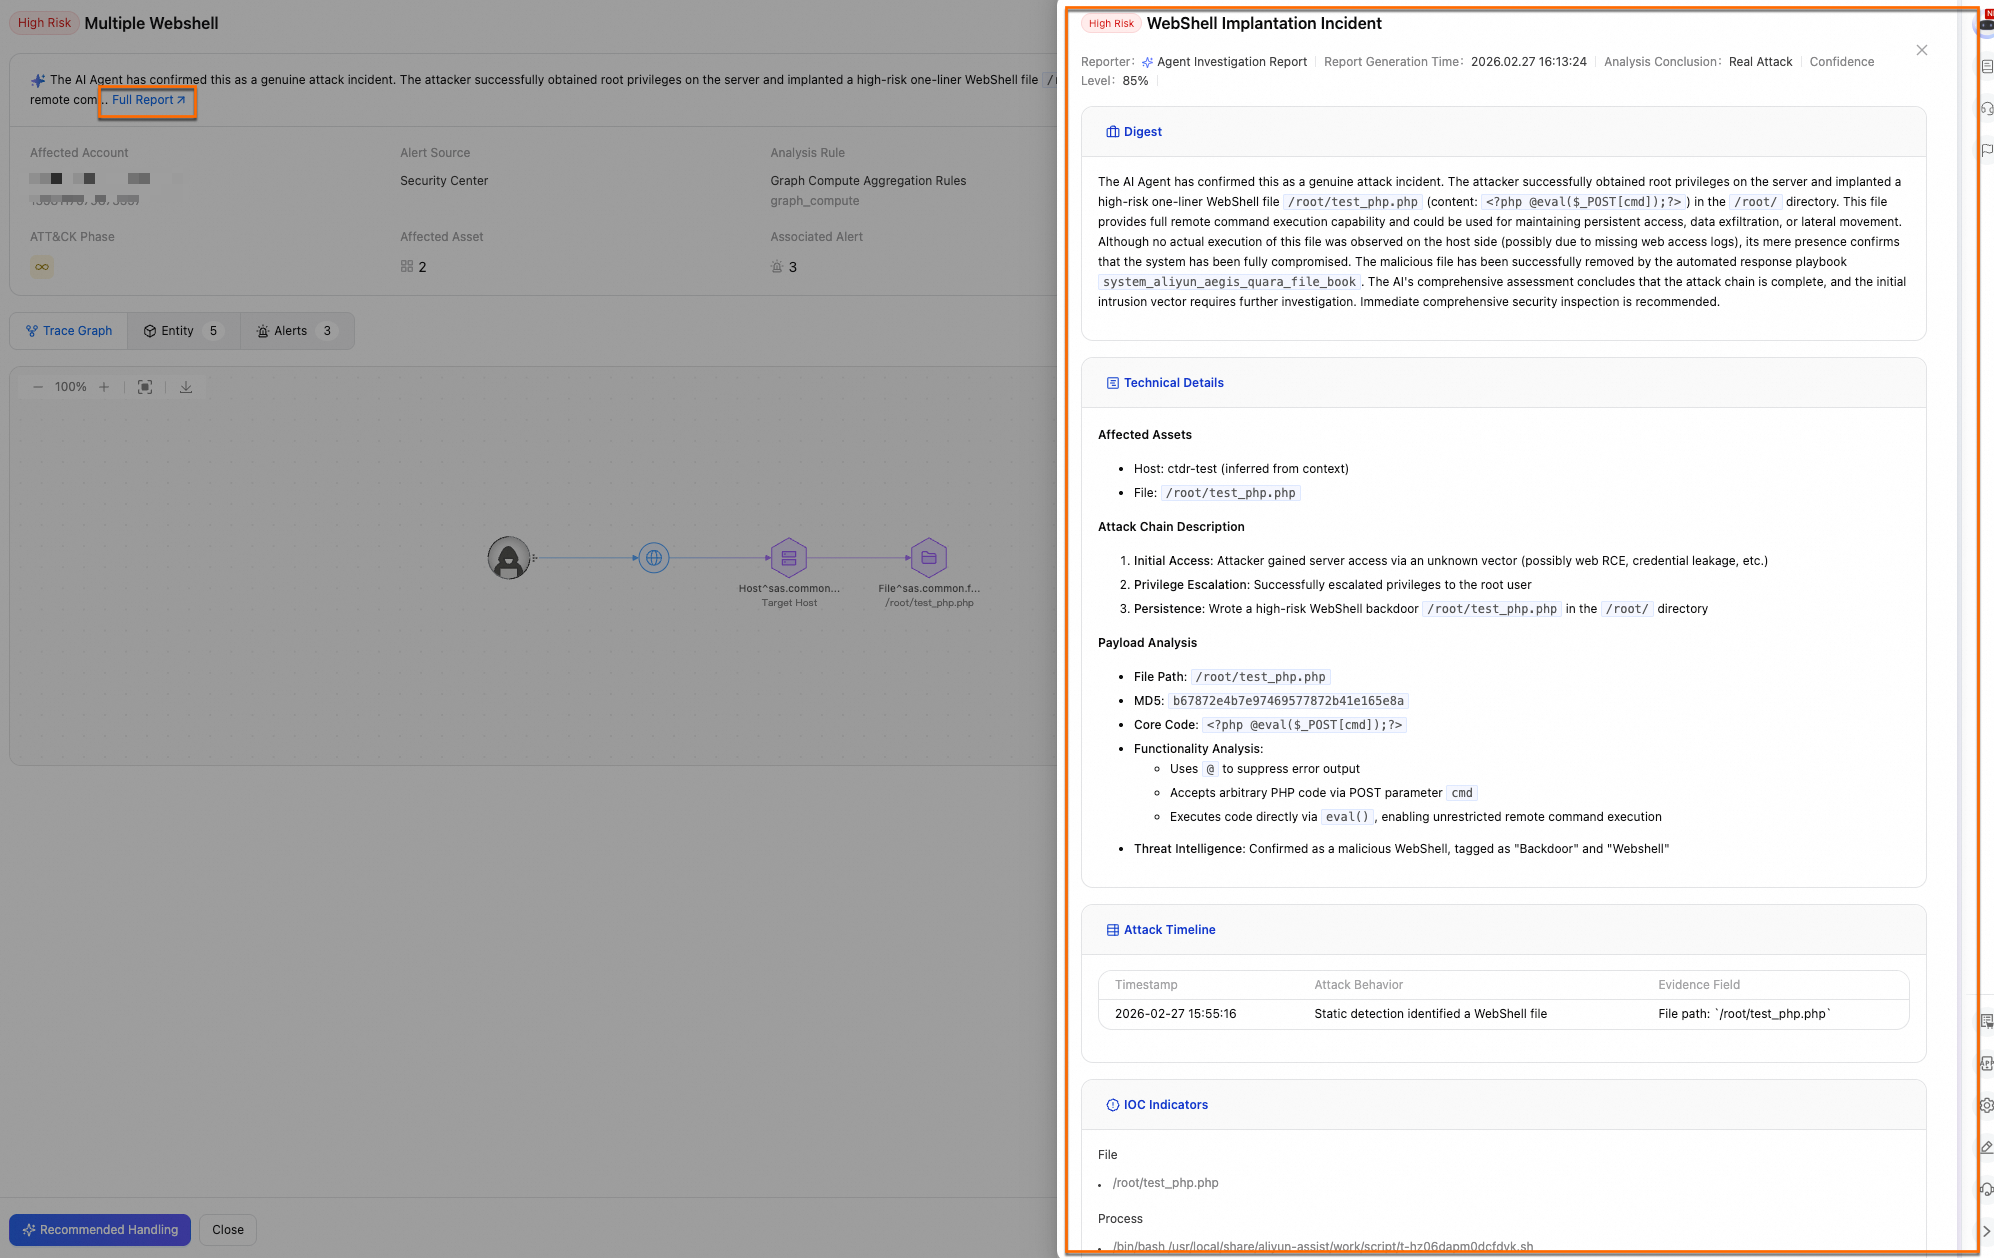The height and width of the screenshot is (1258, 1994).
Task: Click the settings gear in right sidebar
Action: (1986, 1105)
